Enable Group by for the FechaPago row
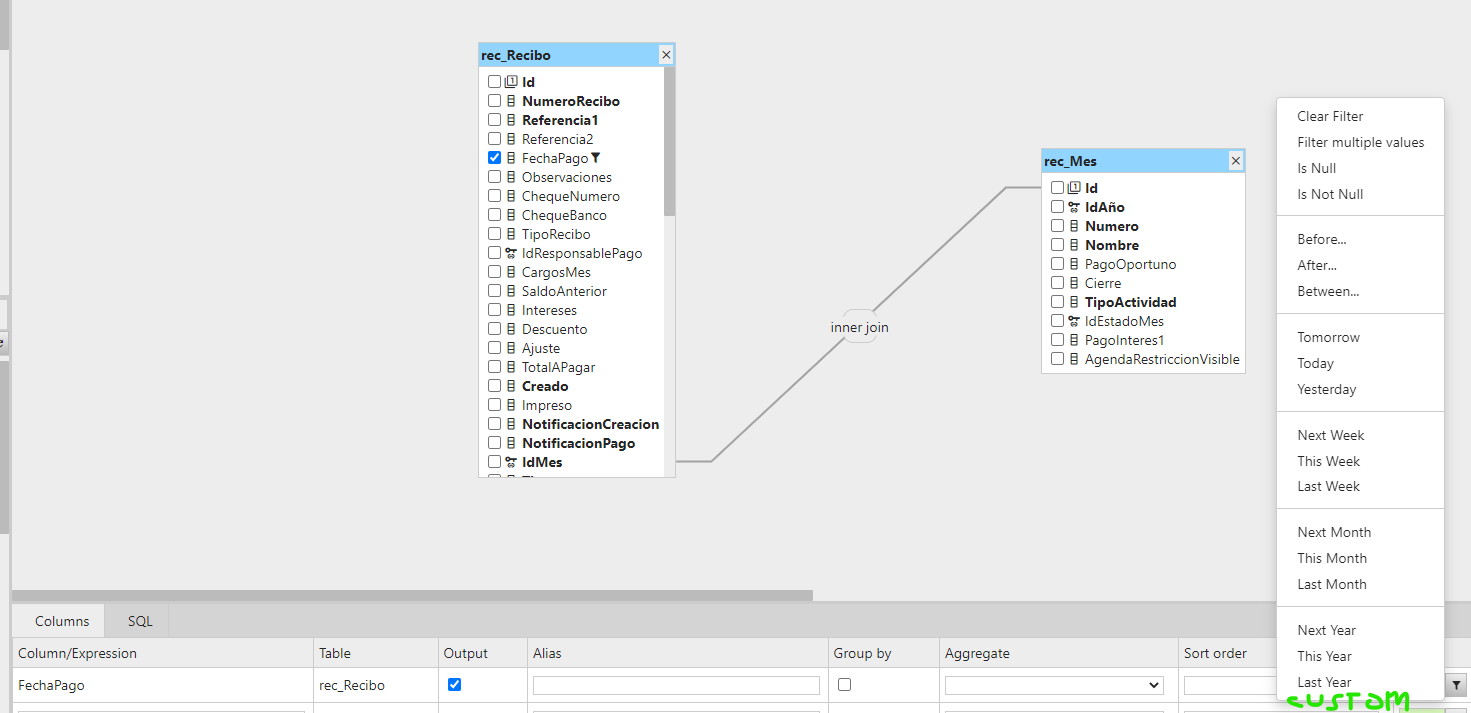 pos(844,684)
